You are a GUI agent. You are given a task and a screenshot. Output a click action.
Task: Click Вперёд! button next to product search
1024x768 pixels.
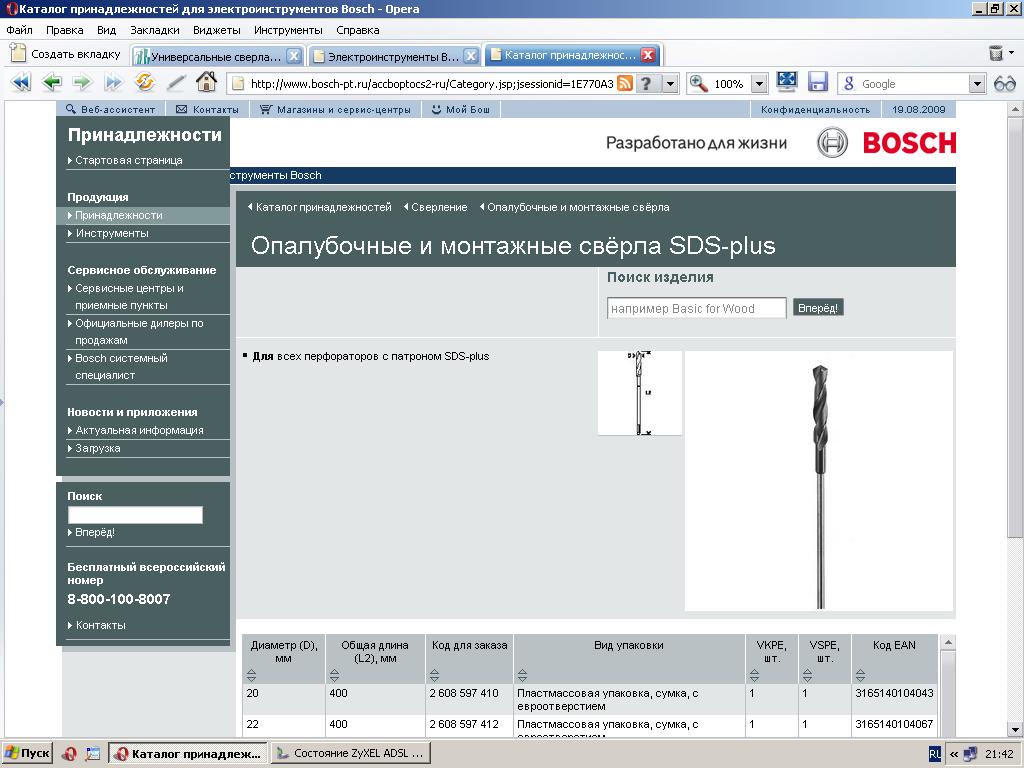tap(818, 308)
